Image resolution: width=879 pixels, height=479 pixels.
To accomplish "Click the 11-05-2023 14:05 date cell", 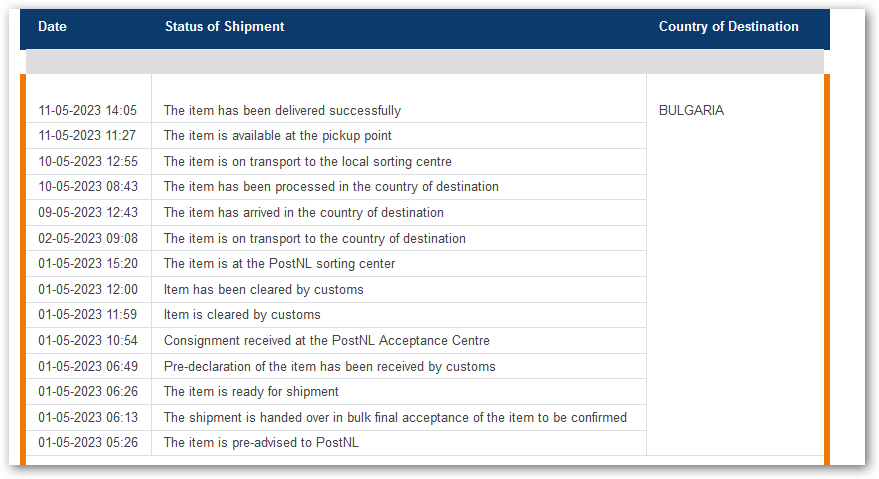I will [87, 110].
